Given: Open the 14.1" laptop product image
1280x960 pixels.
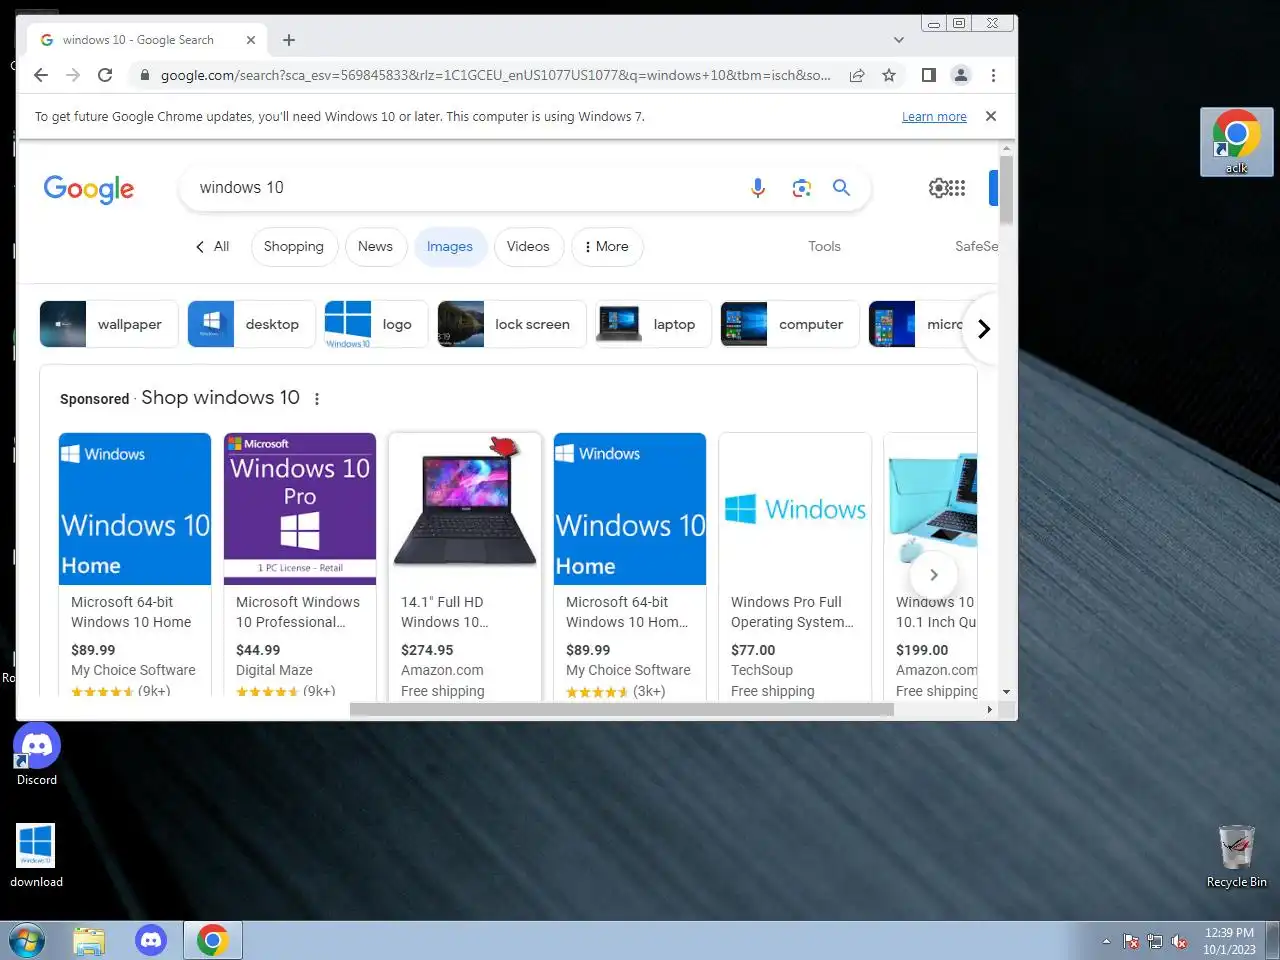Looking at the screenshot, I should [465, 509].
